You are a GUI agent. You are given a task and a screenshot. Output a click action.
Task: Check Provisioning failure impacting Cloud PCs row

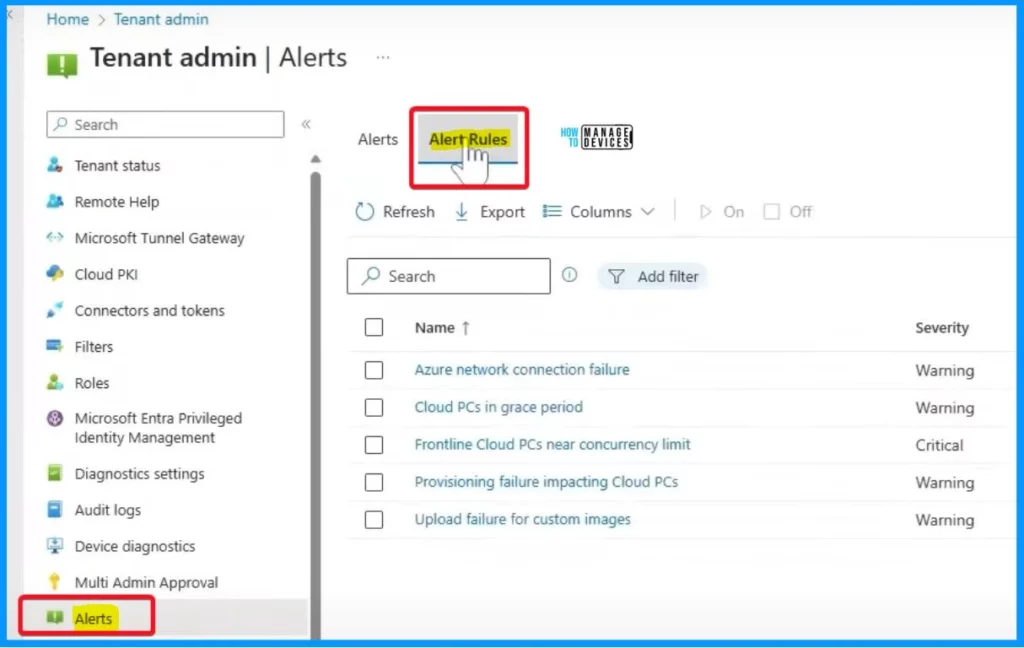[x=374, y=482]
